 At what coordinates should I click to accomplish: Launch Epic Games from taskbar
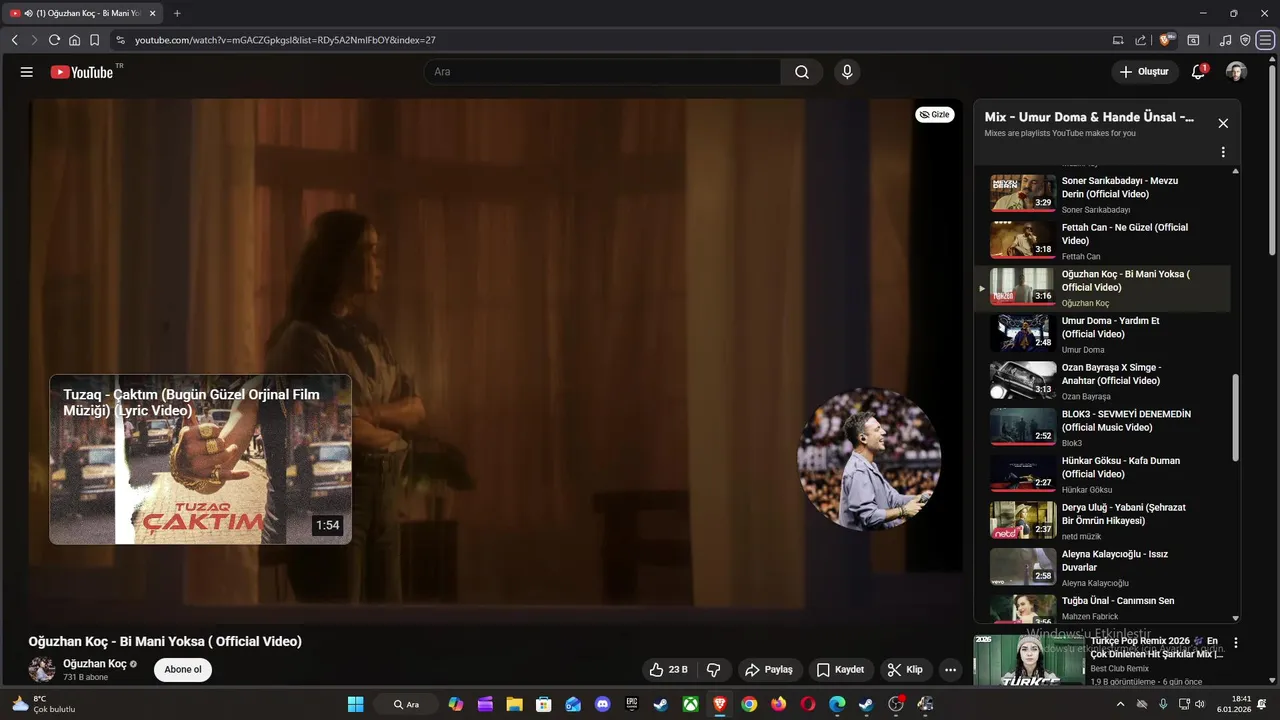(x=631, y=704)
